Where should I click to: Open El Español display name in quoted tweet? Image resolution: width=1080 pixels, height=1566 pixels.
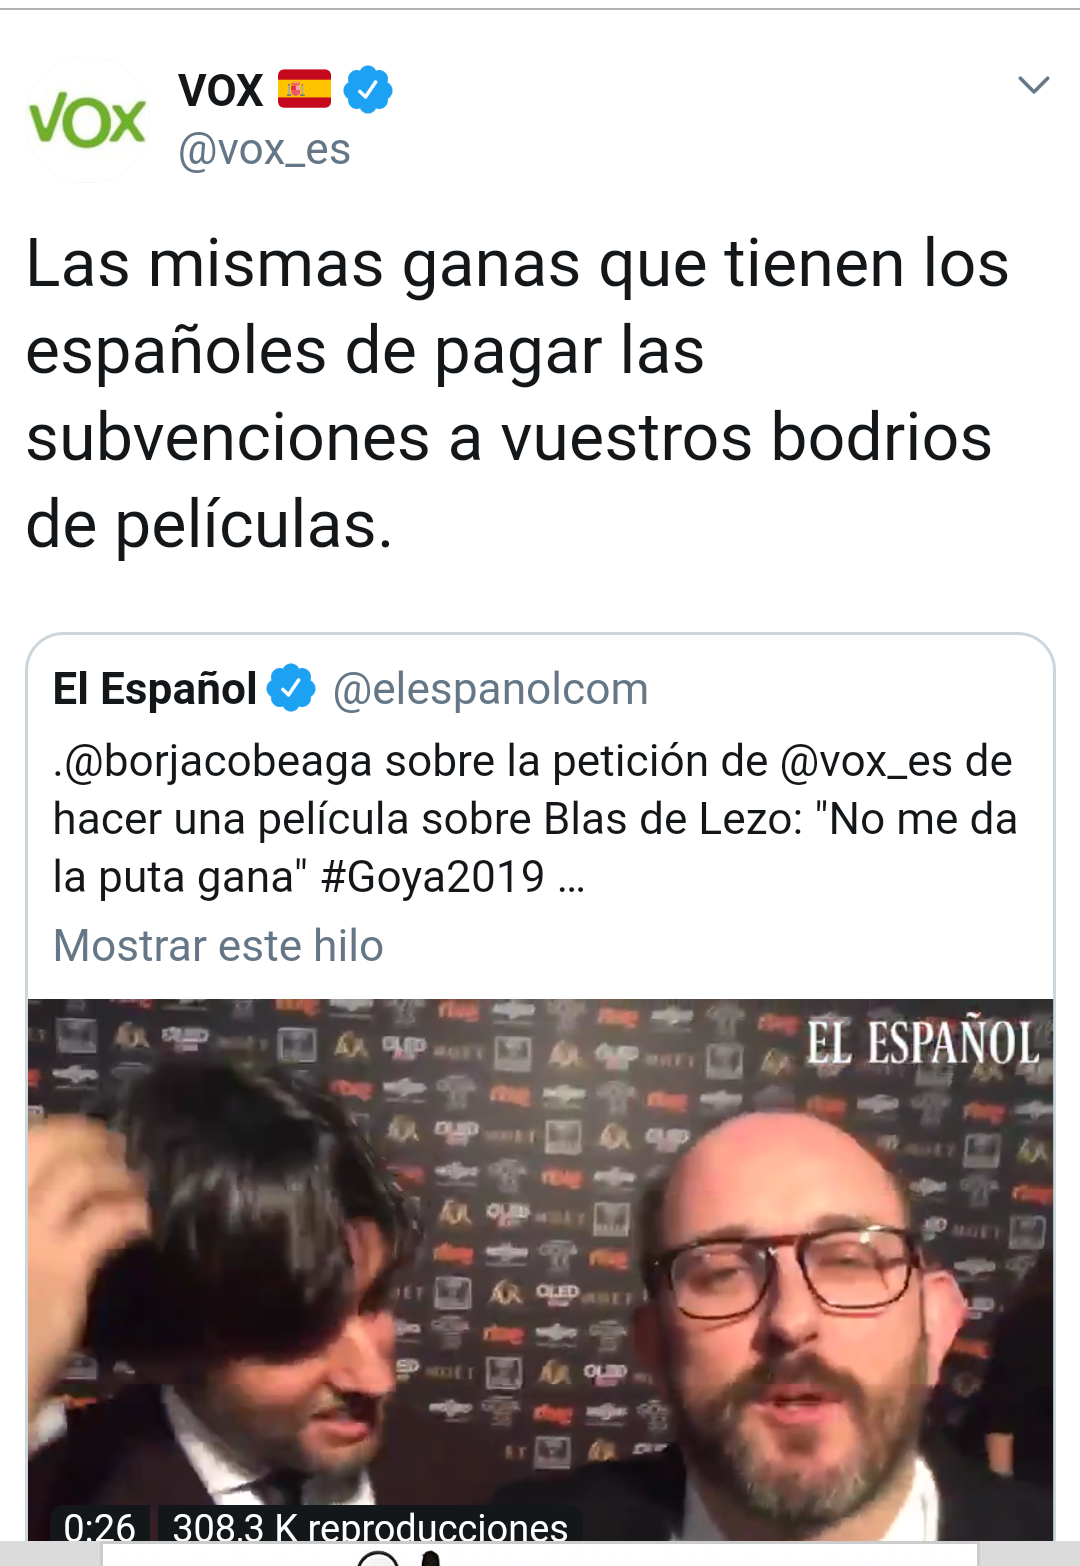[155, 689]
